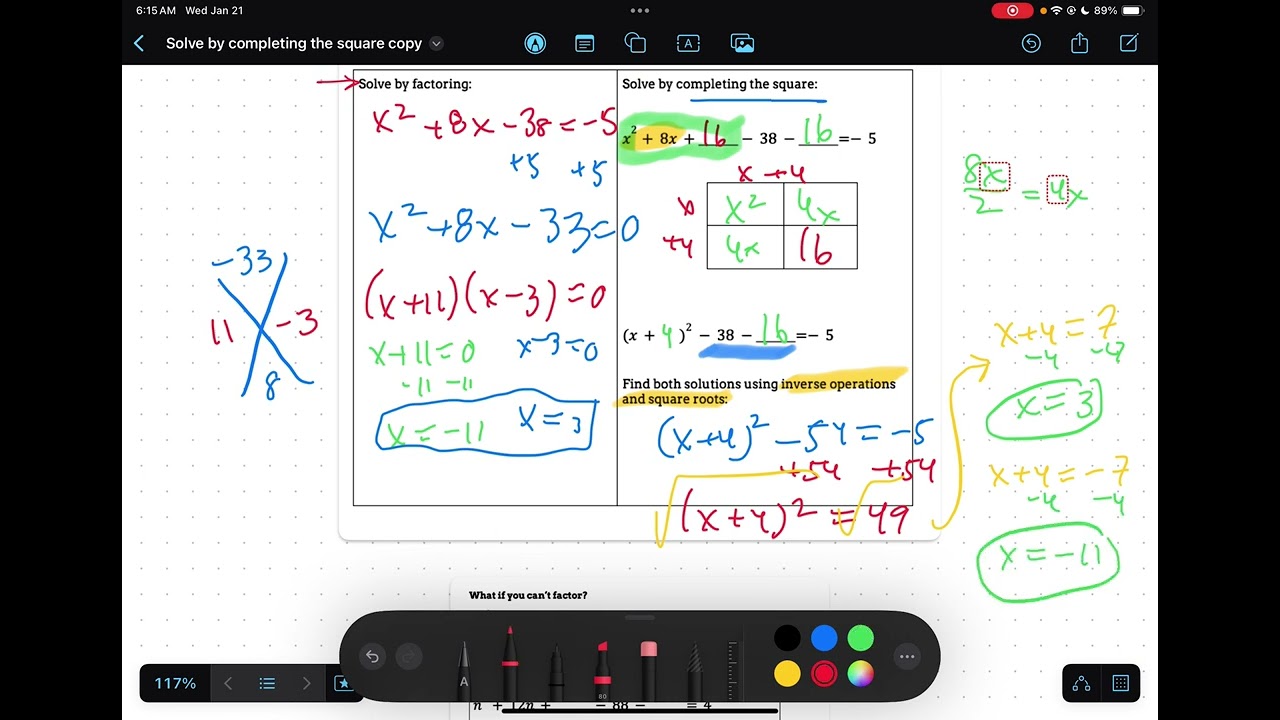Redo the last undone stroke
Image resolution: width=1280 pixels, height=720 pixels.
(408, 656)
